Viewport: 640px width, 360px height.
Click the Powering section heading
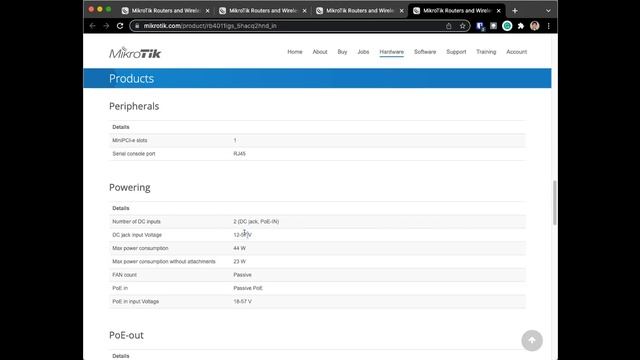[x=129, y=187]
